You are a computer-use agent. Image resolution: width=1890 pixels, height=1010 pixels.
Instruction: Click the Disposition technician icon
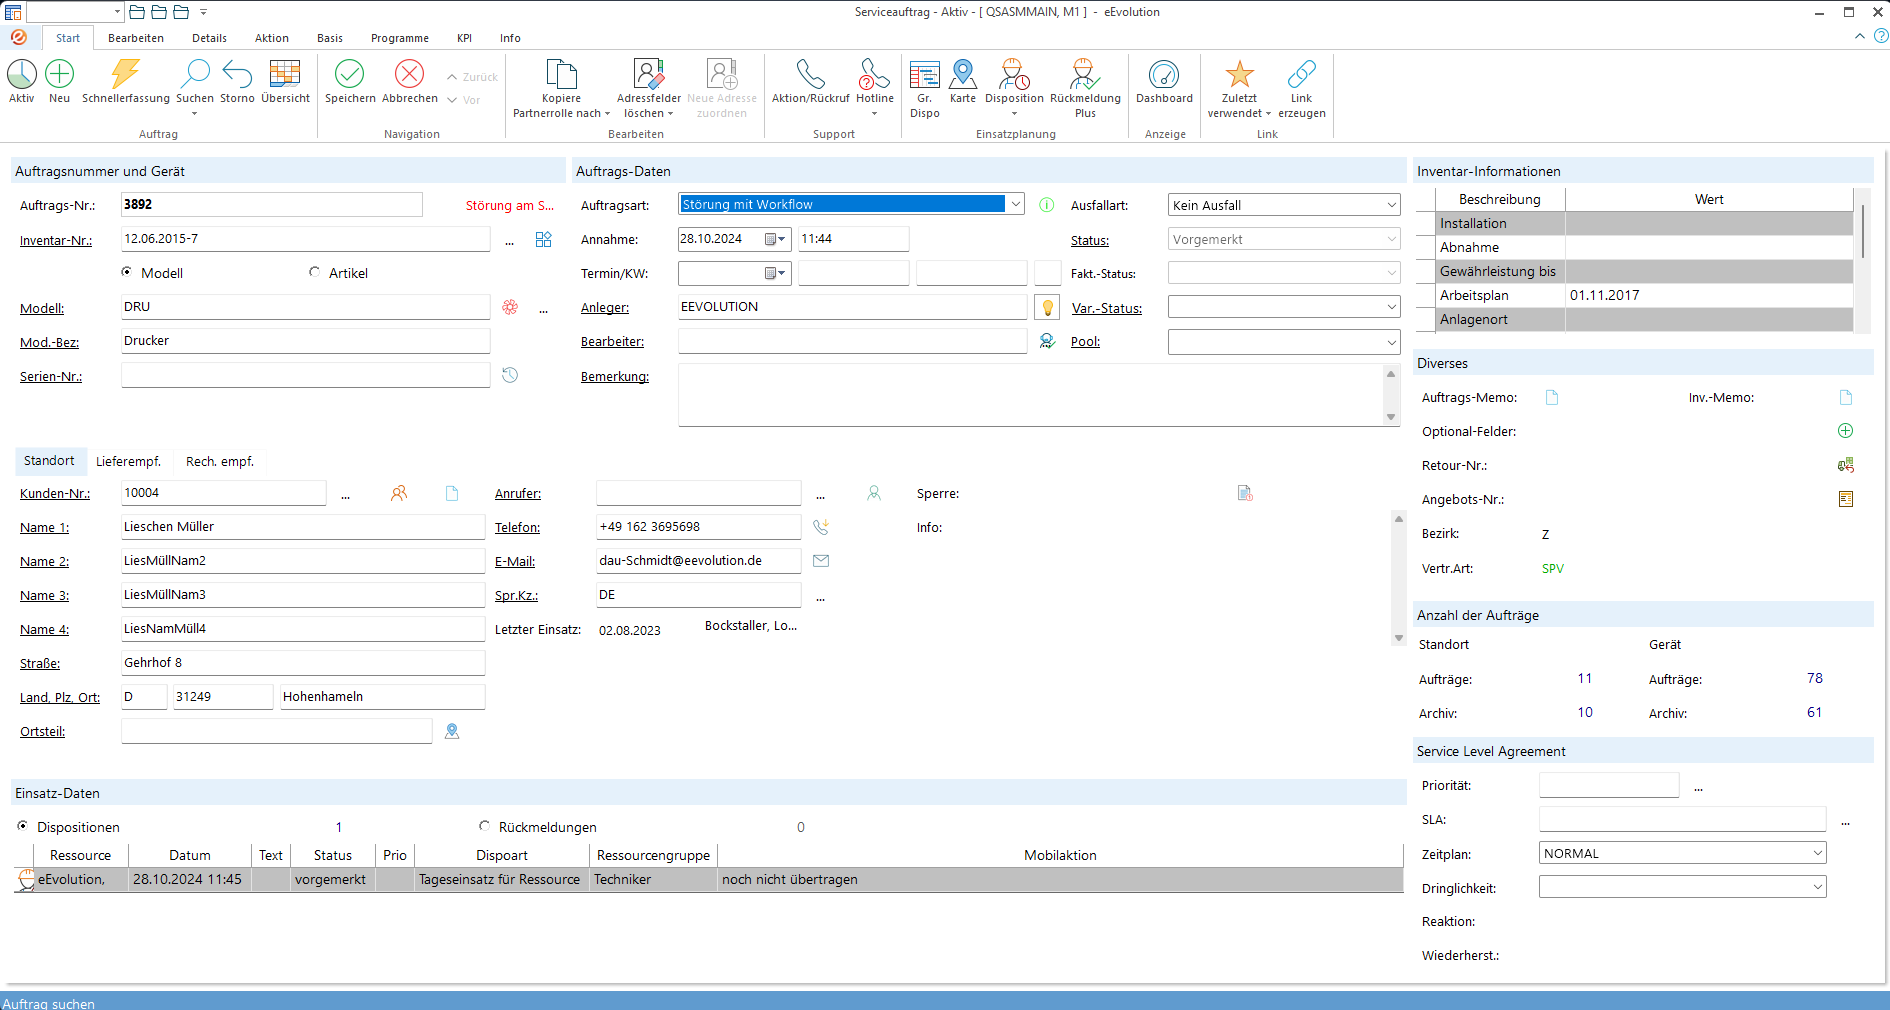tap(1014, 74)
